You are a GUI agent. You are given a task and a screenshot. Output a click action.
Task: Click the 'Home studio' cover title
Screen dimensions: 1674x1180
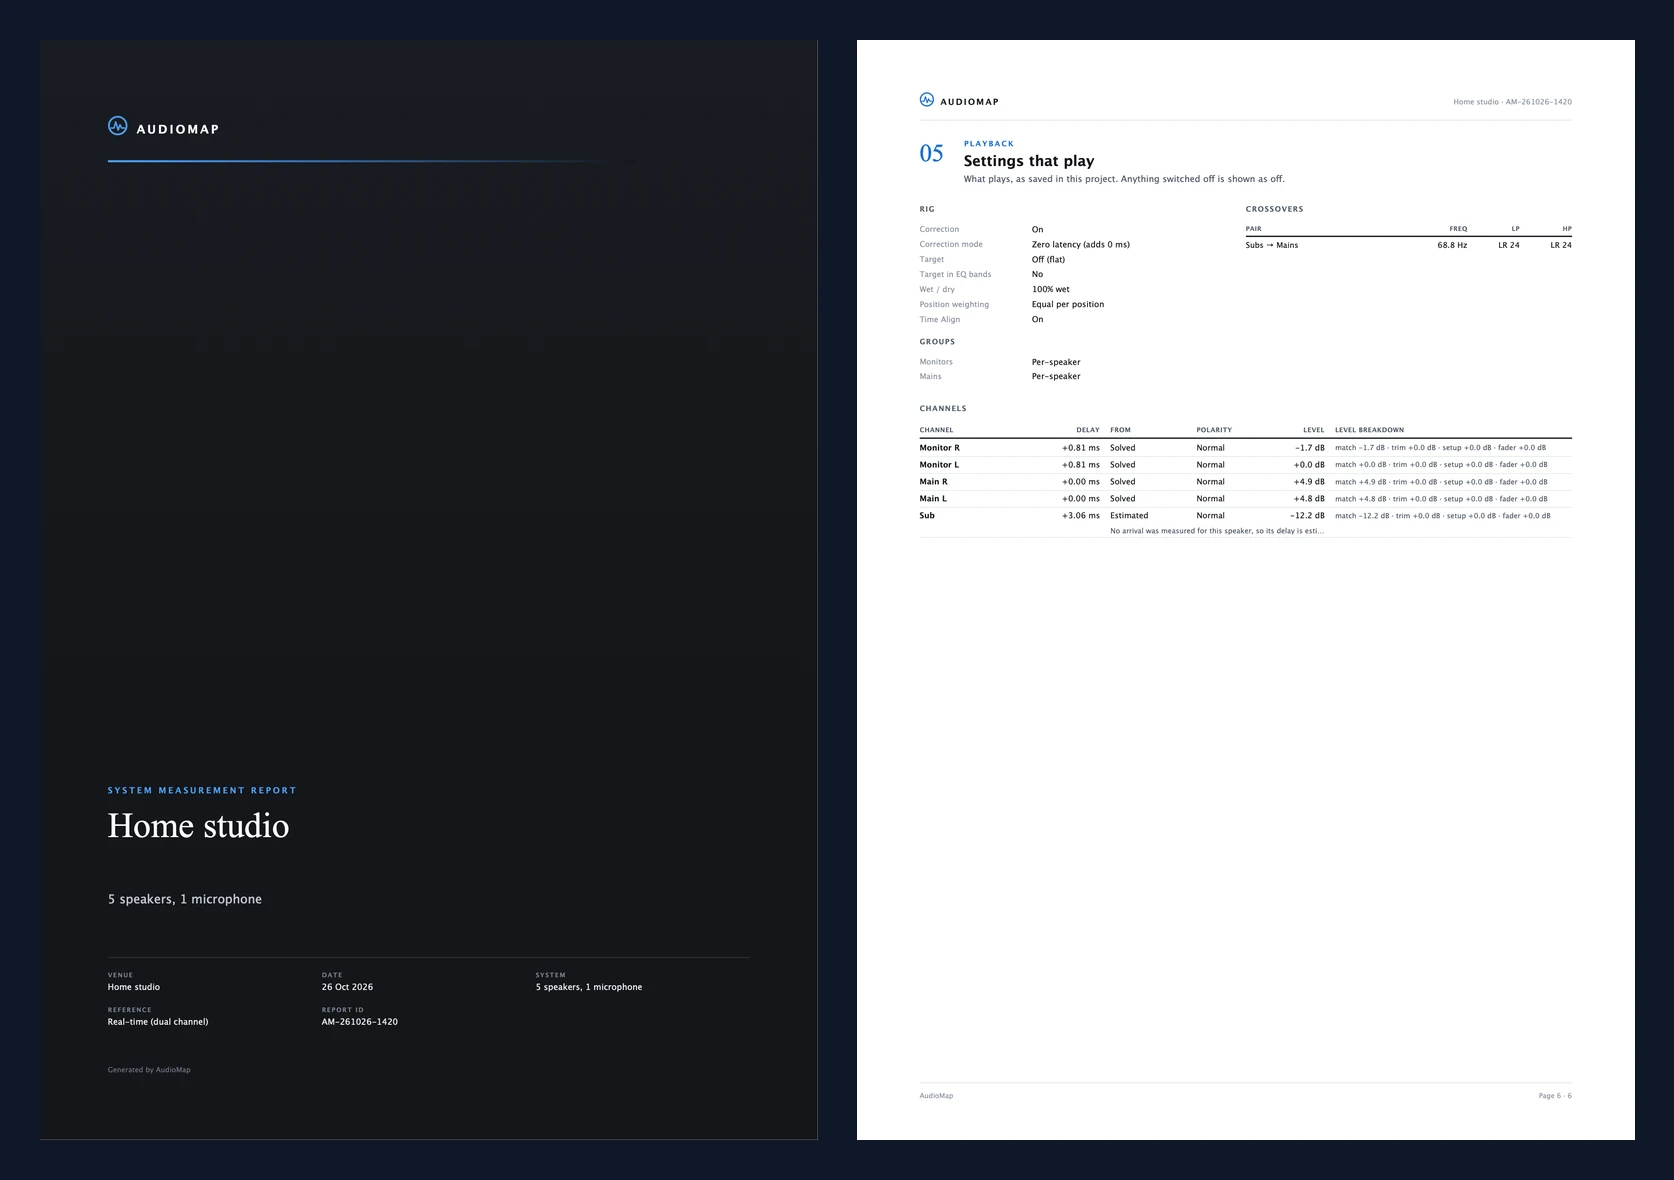tap(198, 826)
